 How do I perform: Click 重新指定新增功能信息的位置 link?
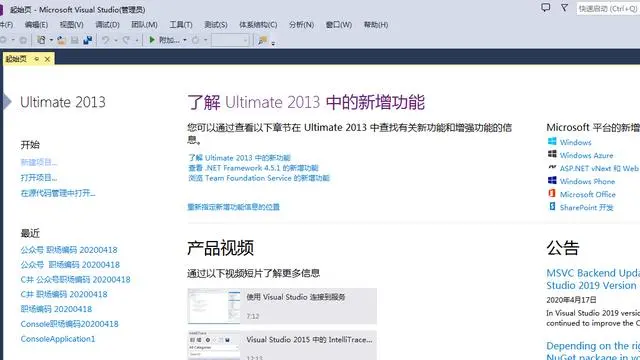pyautogui.click(x=233, y=207)
